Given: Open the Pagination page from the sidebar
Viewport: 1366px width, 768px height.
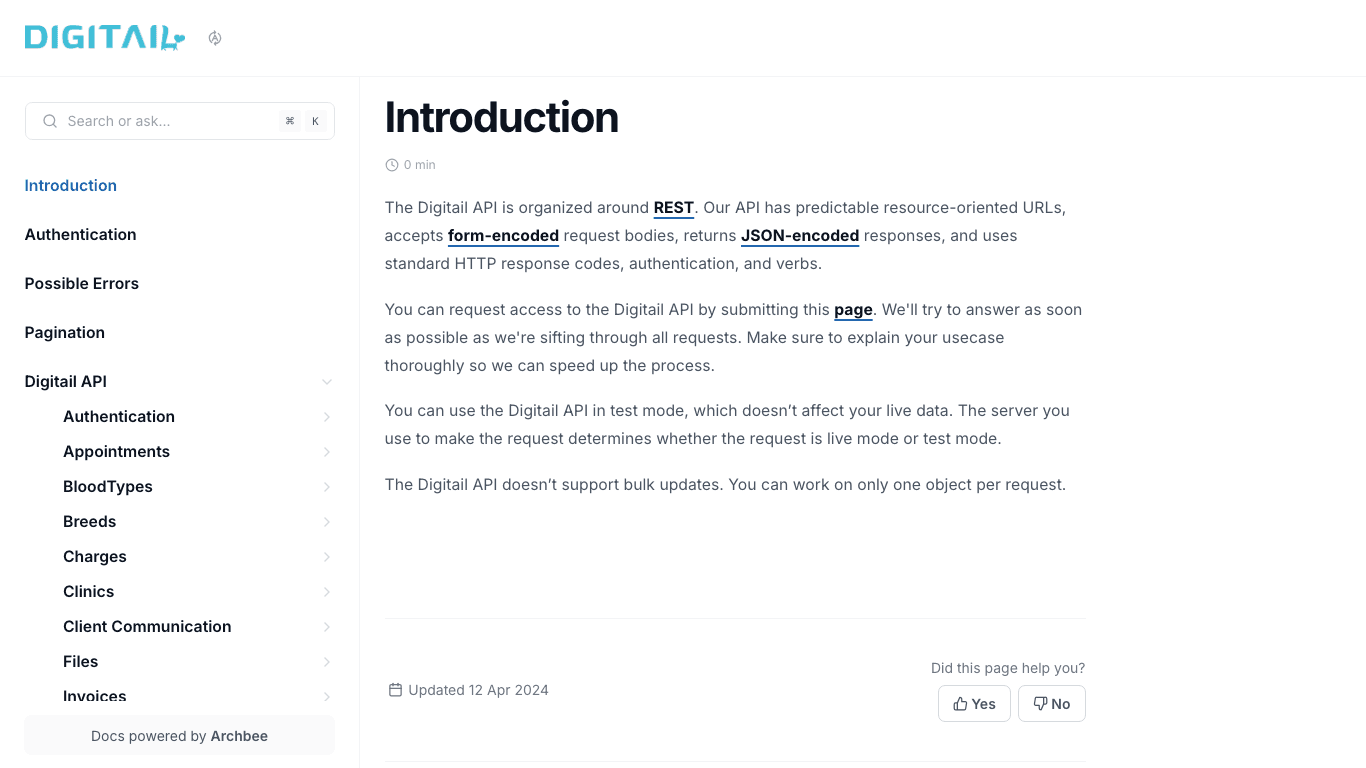Looking at the screenshot, I should [x=64, y=332].
